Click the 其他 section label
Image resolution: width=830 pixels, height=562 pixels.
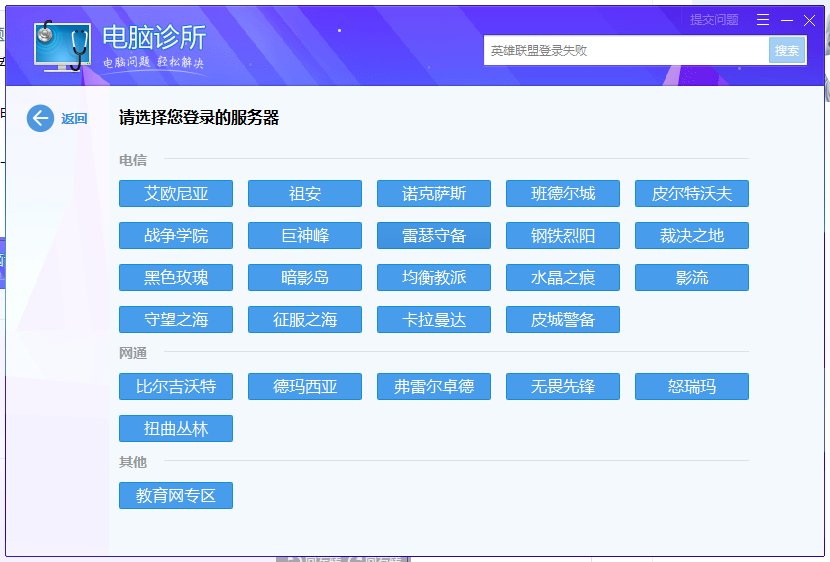point(133,462)
